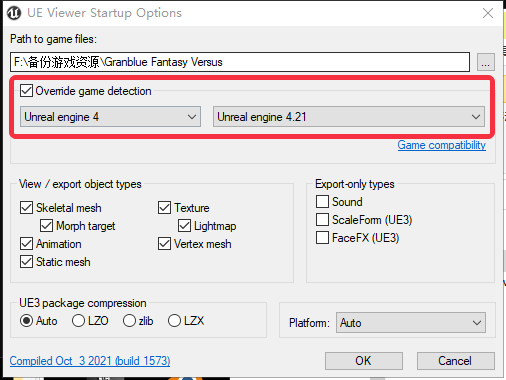This screenshot has height=380, width=506.
Task: Uncheck Static mesh checkbox
Action: click(26, 262)
